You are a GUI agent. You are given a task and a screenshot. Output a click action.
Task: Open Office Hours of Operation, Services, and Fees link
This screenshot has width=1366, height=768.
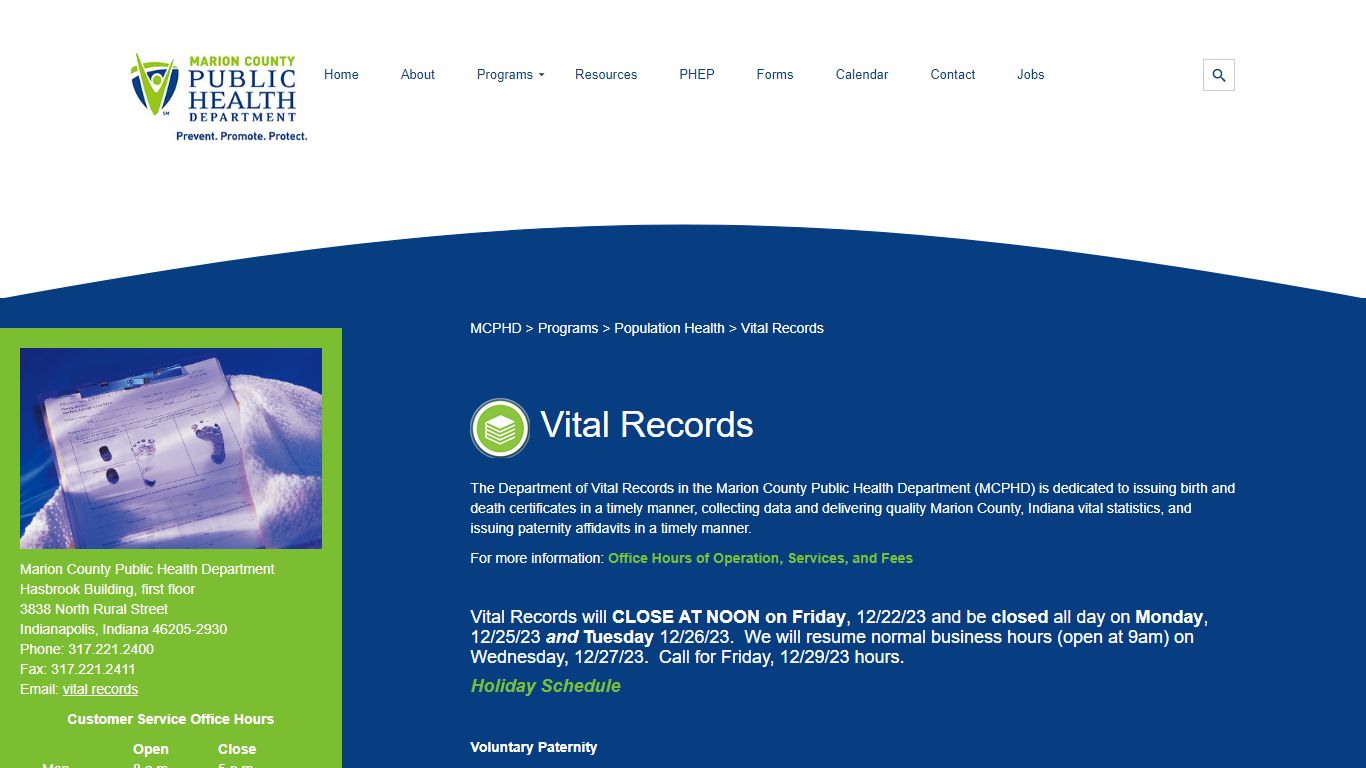tap(760, 558)
